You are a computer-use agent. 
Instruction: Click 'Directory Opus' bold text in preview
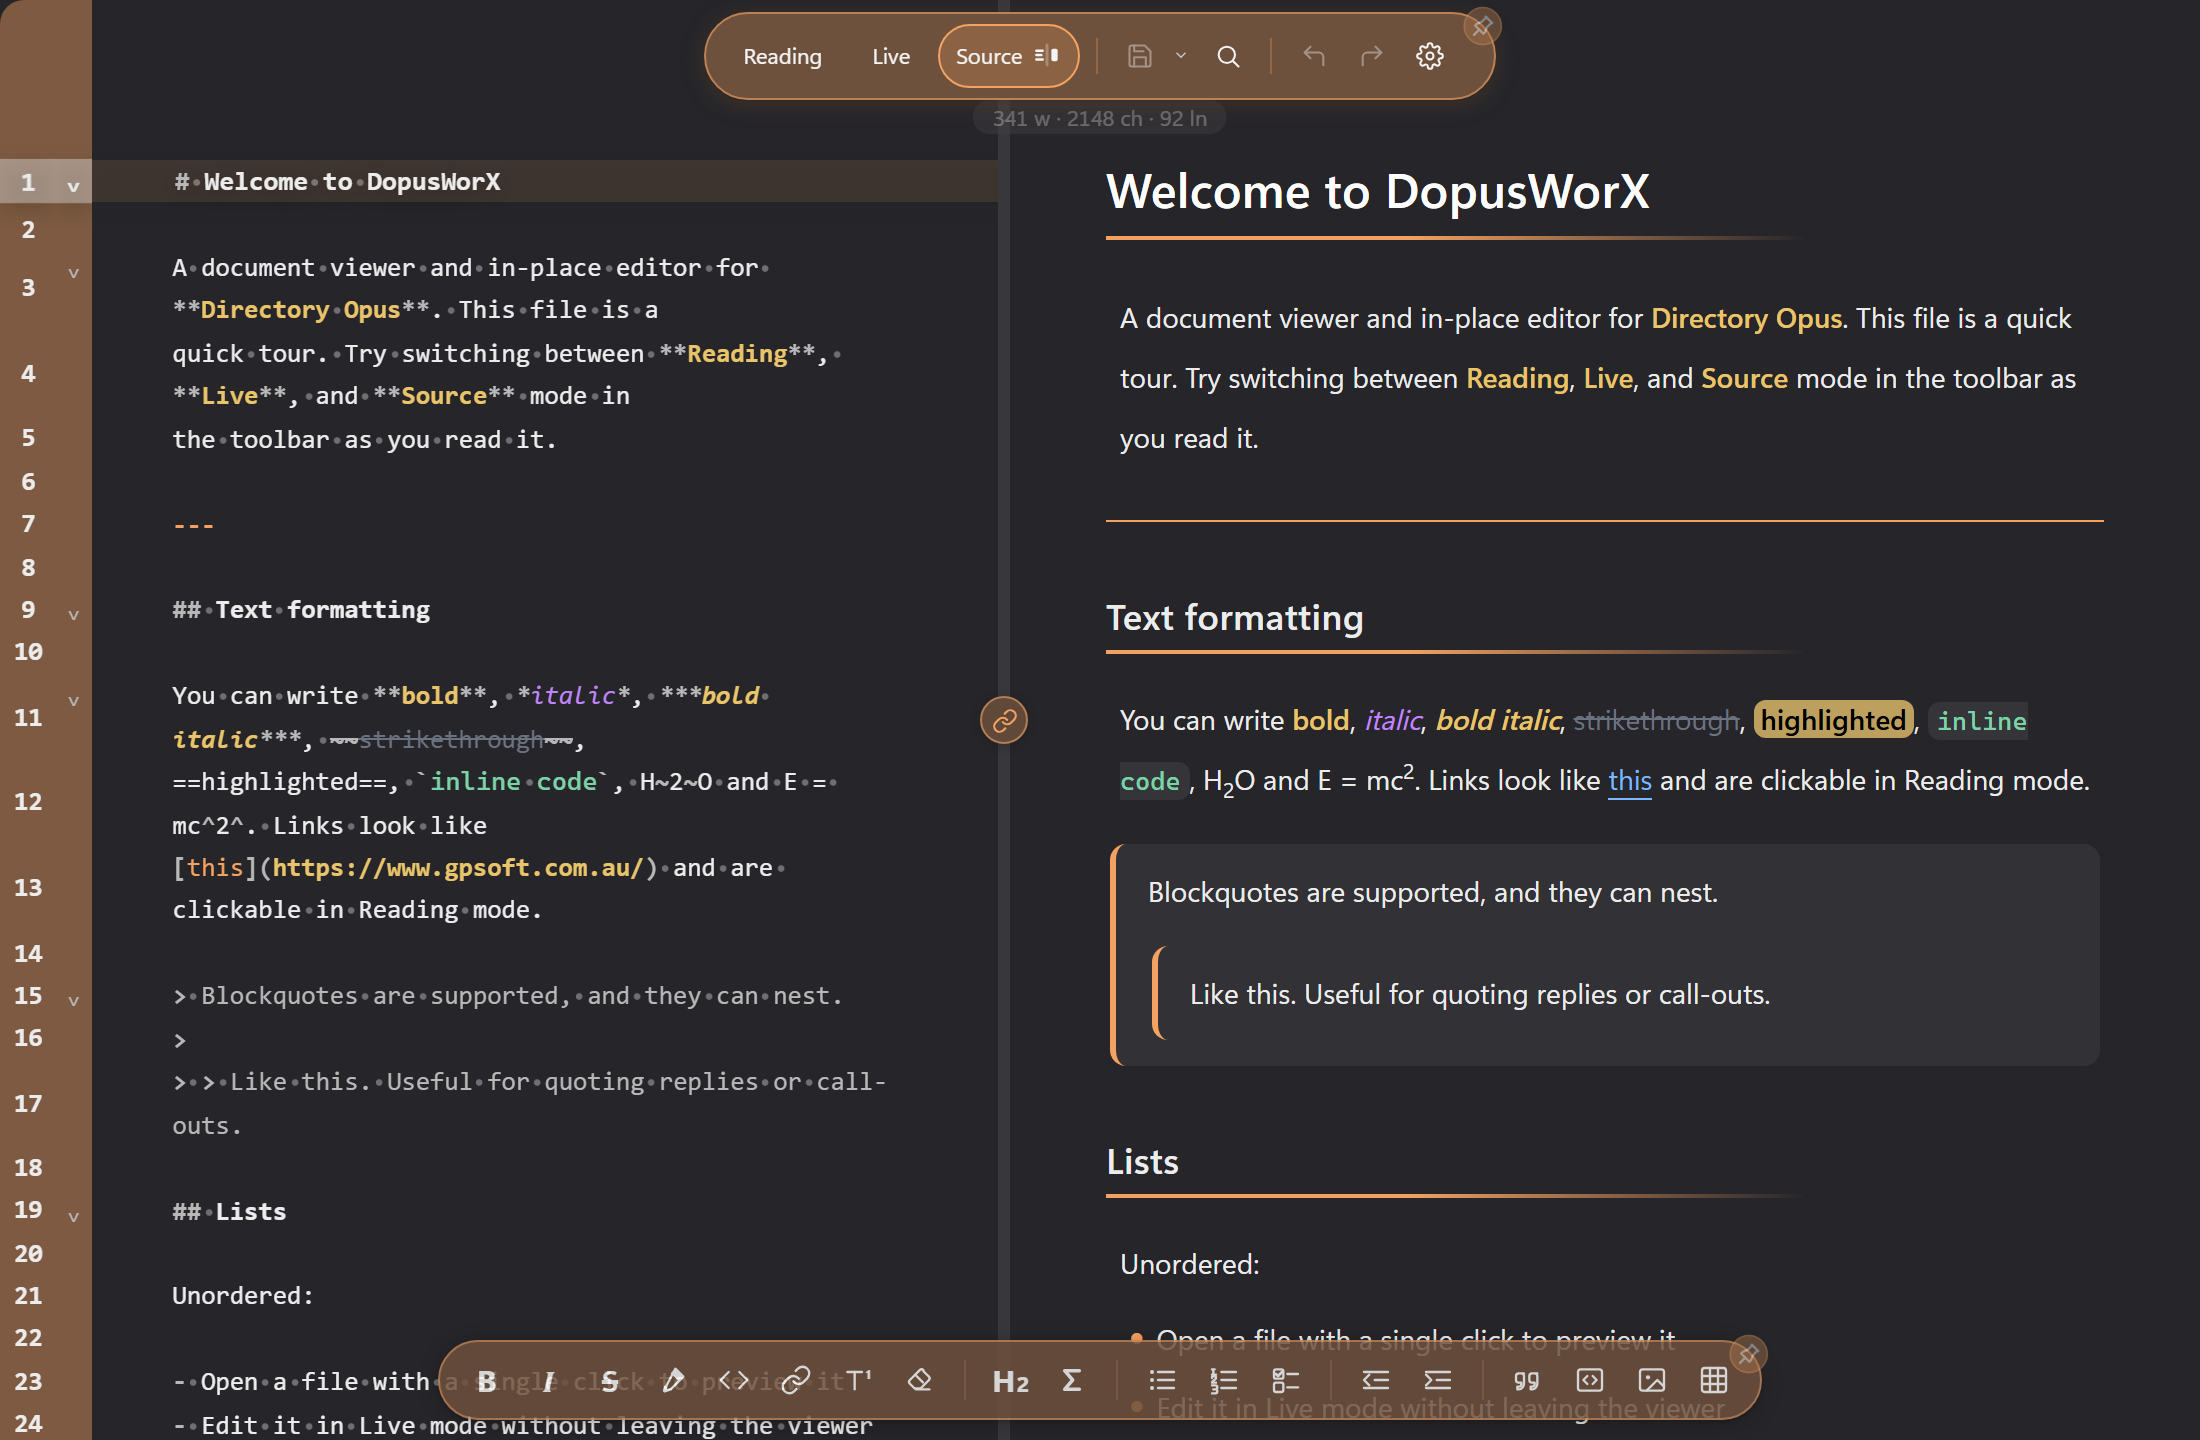(x=1746, y=318)
